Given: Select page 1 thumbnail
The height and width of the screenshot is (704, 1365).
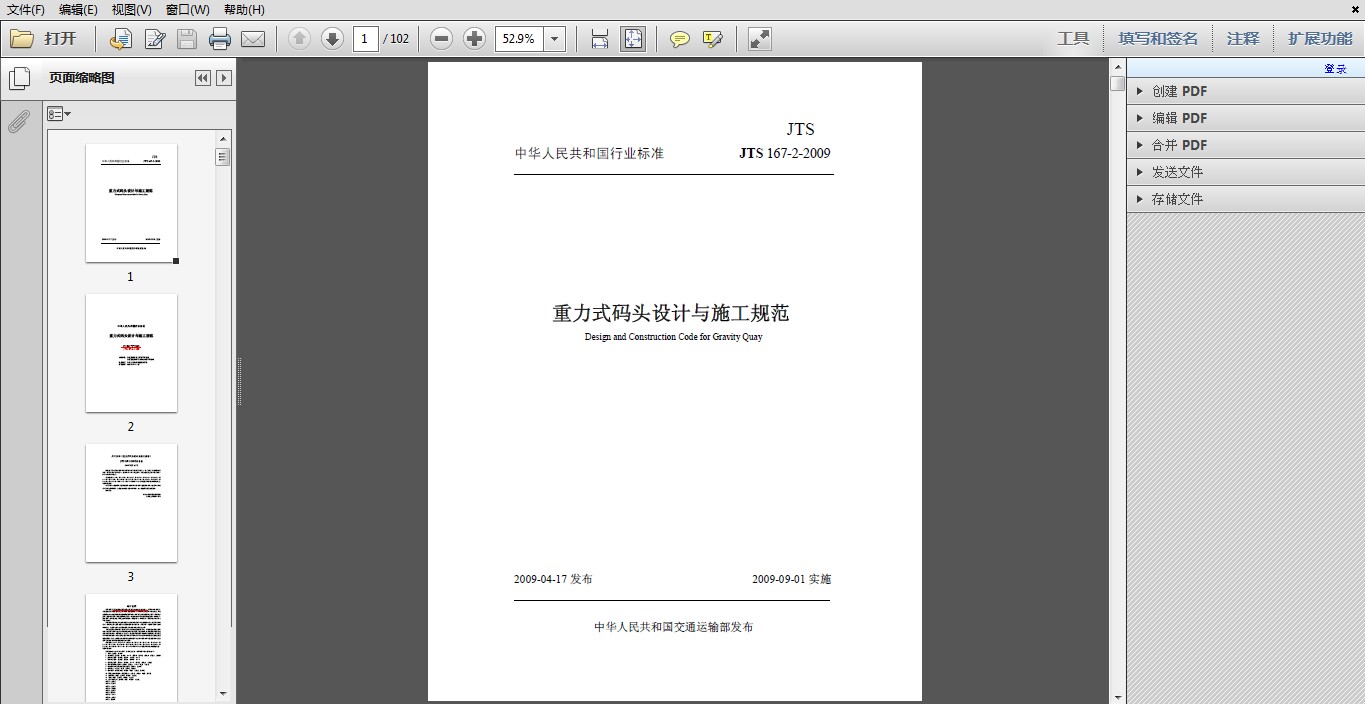Looking at the screenshot, I should point(131,203).
